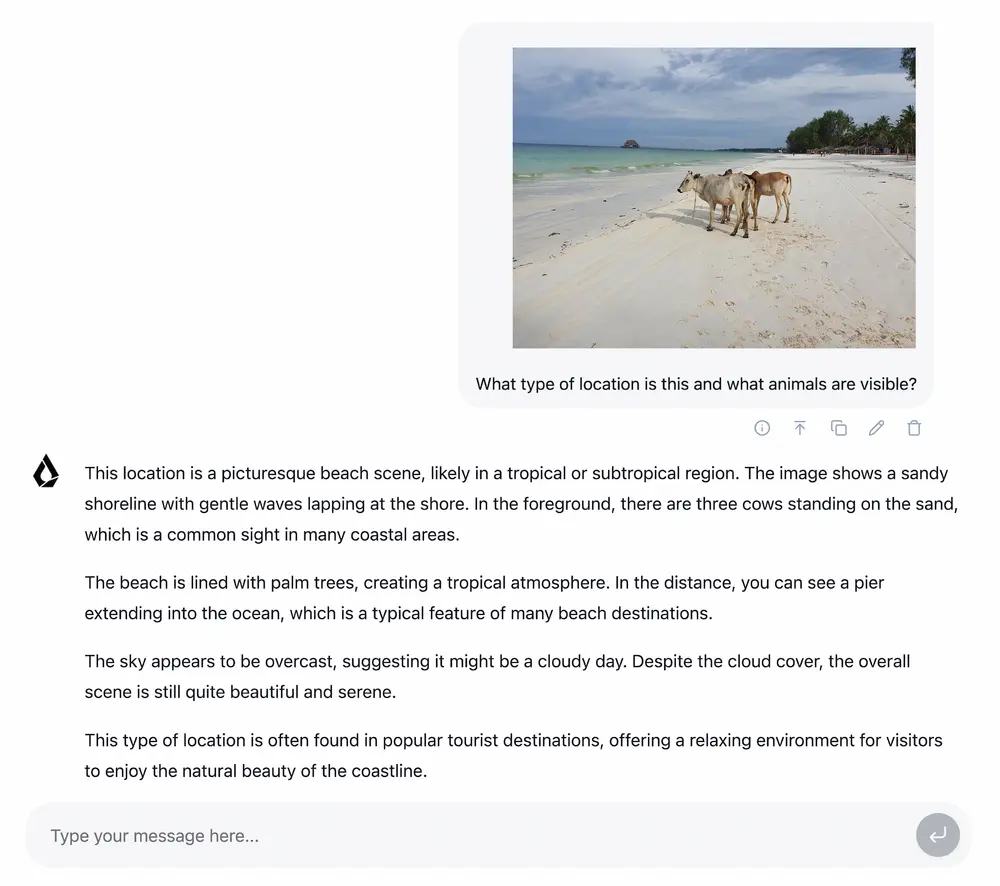Open the attached beach photo thumbnail
The width and height of the screenshot is (1000, 886).
click(713, 198)
